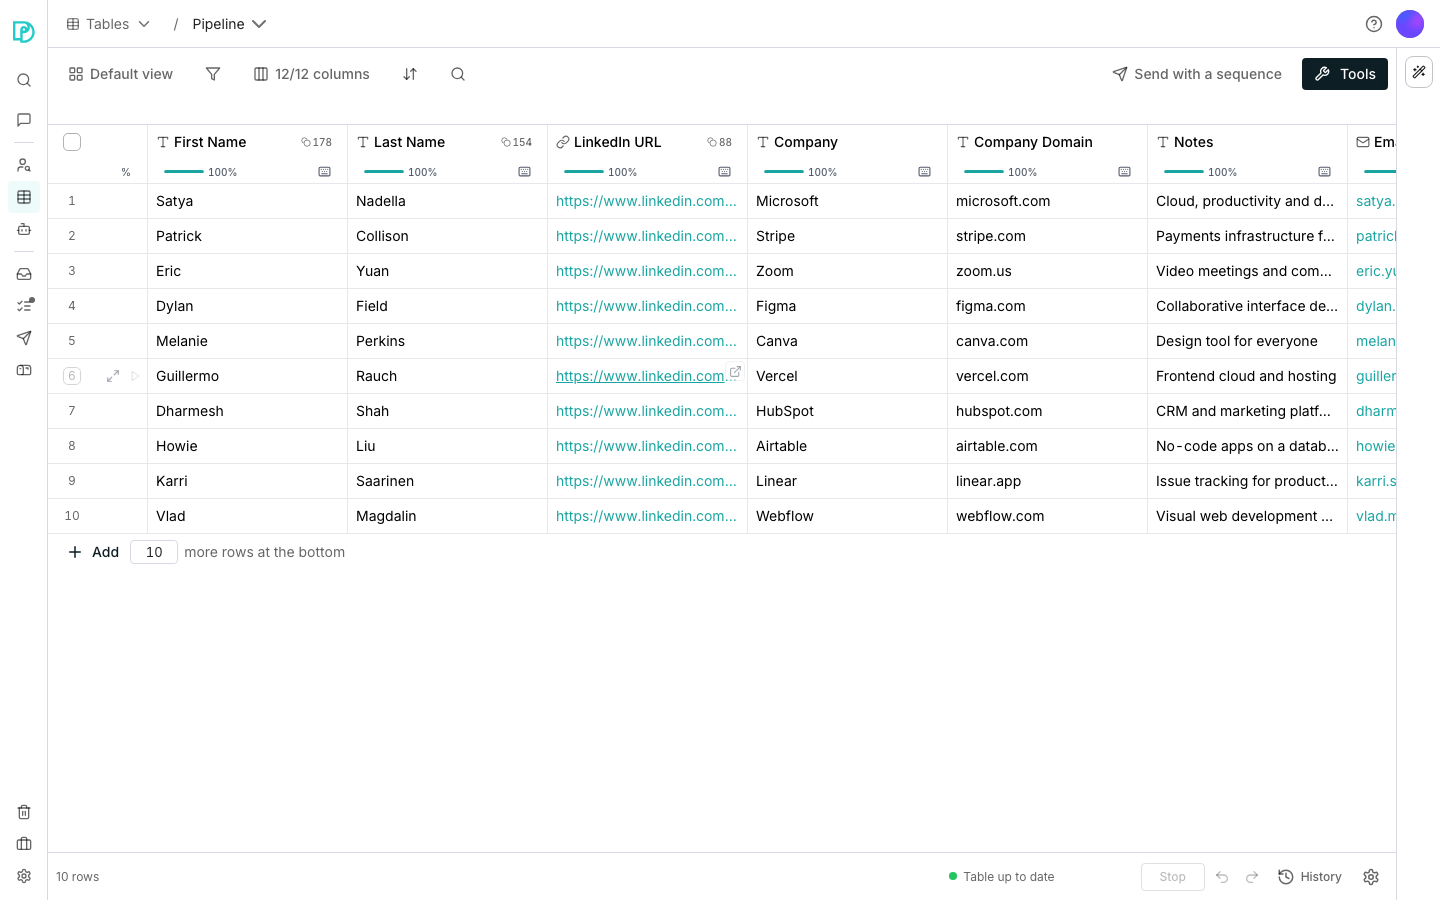This screenshot has width=1440, height=900.
Task: Expand row 6 with the expand arrows icon
Action: tap(113, 376)
